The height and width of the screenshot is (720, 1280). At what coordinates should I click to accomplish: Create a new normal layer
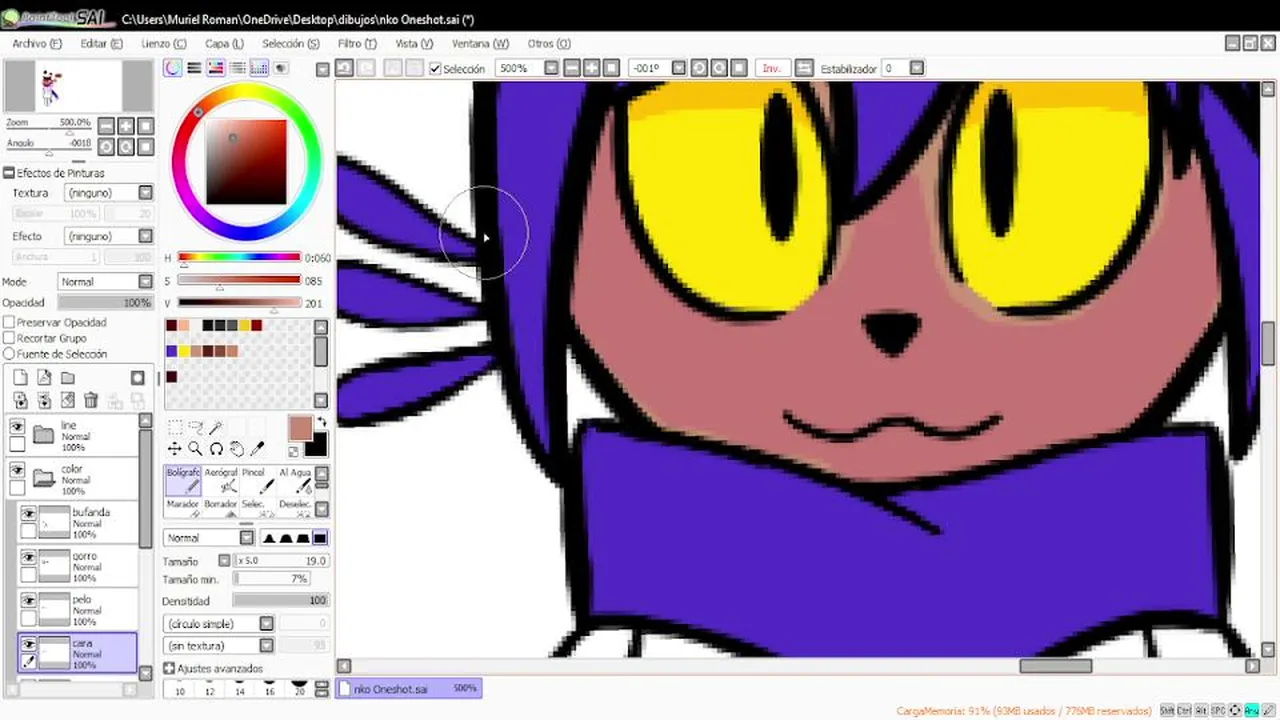(19, 377)
